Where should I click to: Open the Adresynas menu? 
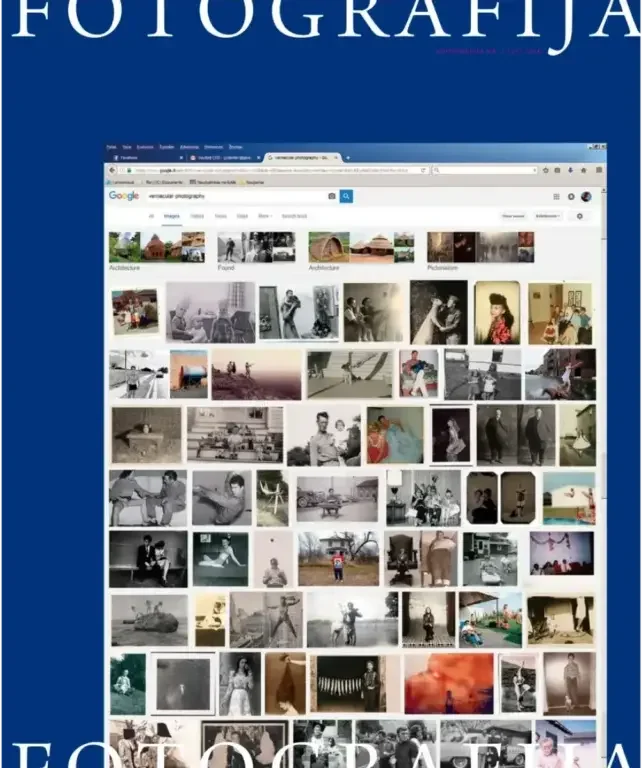(189, 147)
